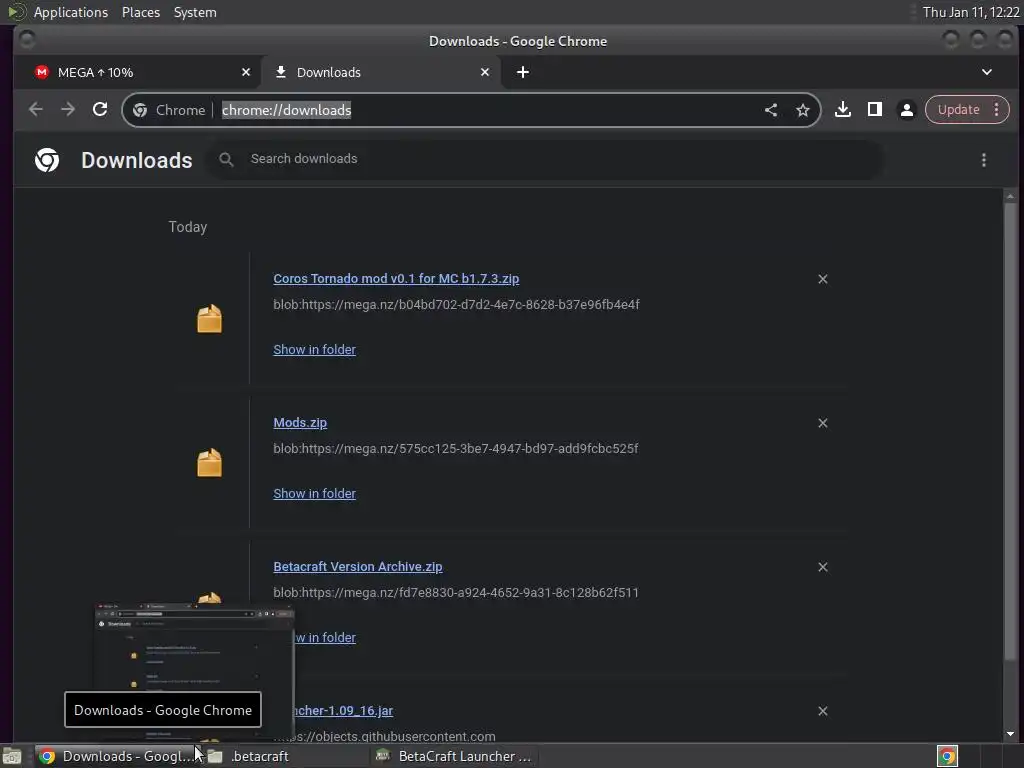
Task: Click the Chrome logo beside Downloads heading
Action: coord(47,160)
